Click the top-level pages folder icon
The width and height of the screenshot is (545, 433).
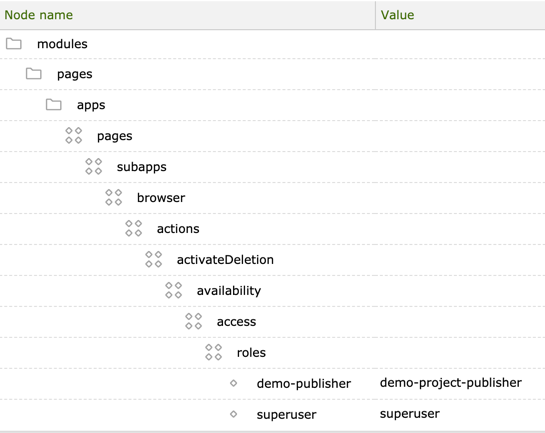(34, 74)
